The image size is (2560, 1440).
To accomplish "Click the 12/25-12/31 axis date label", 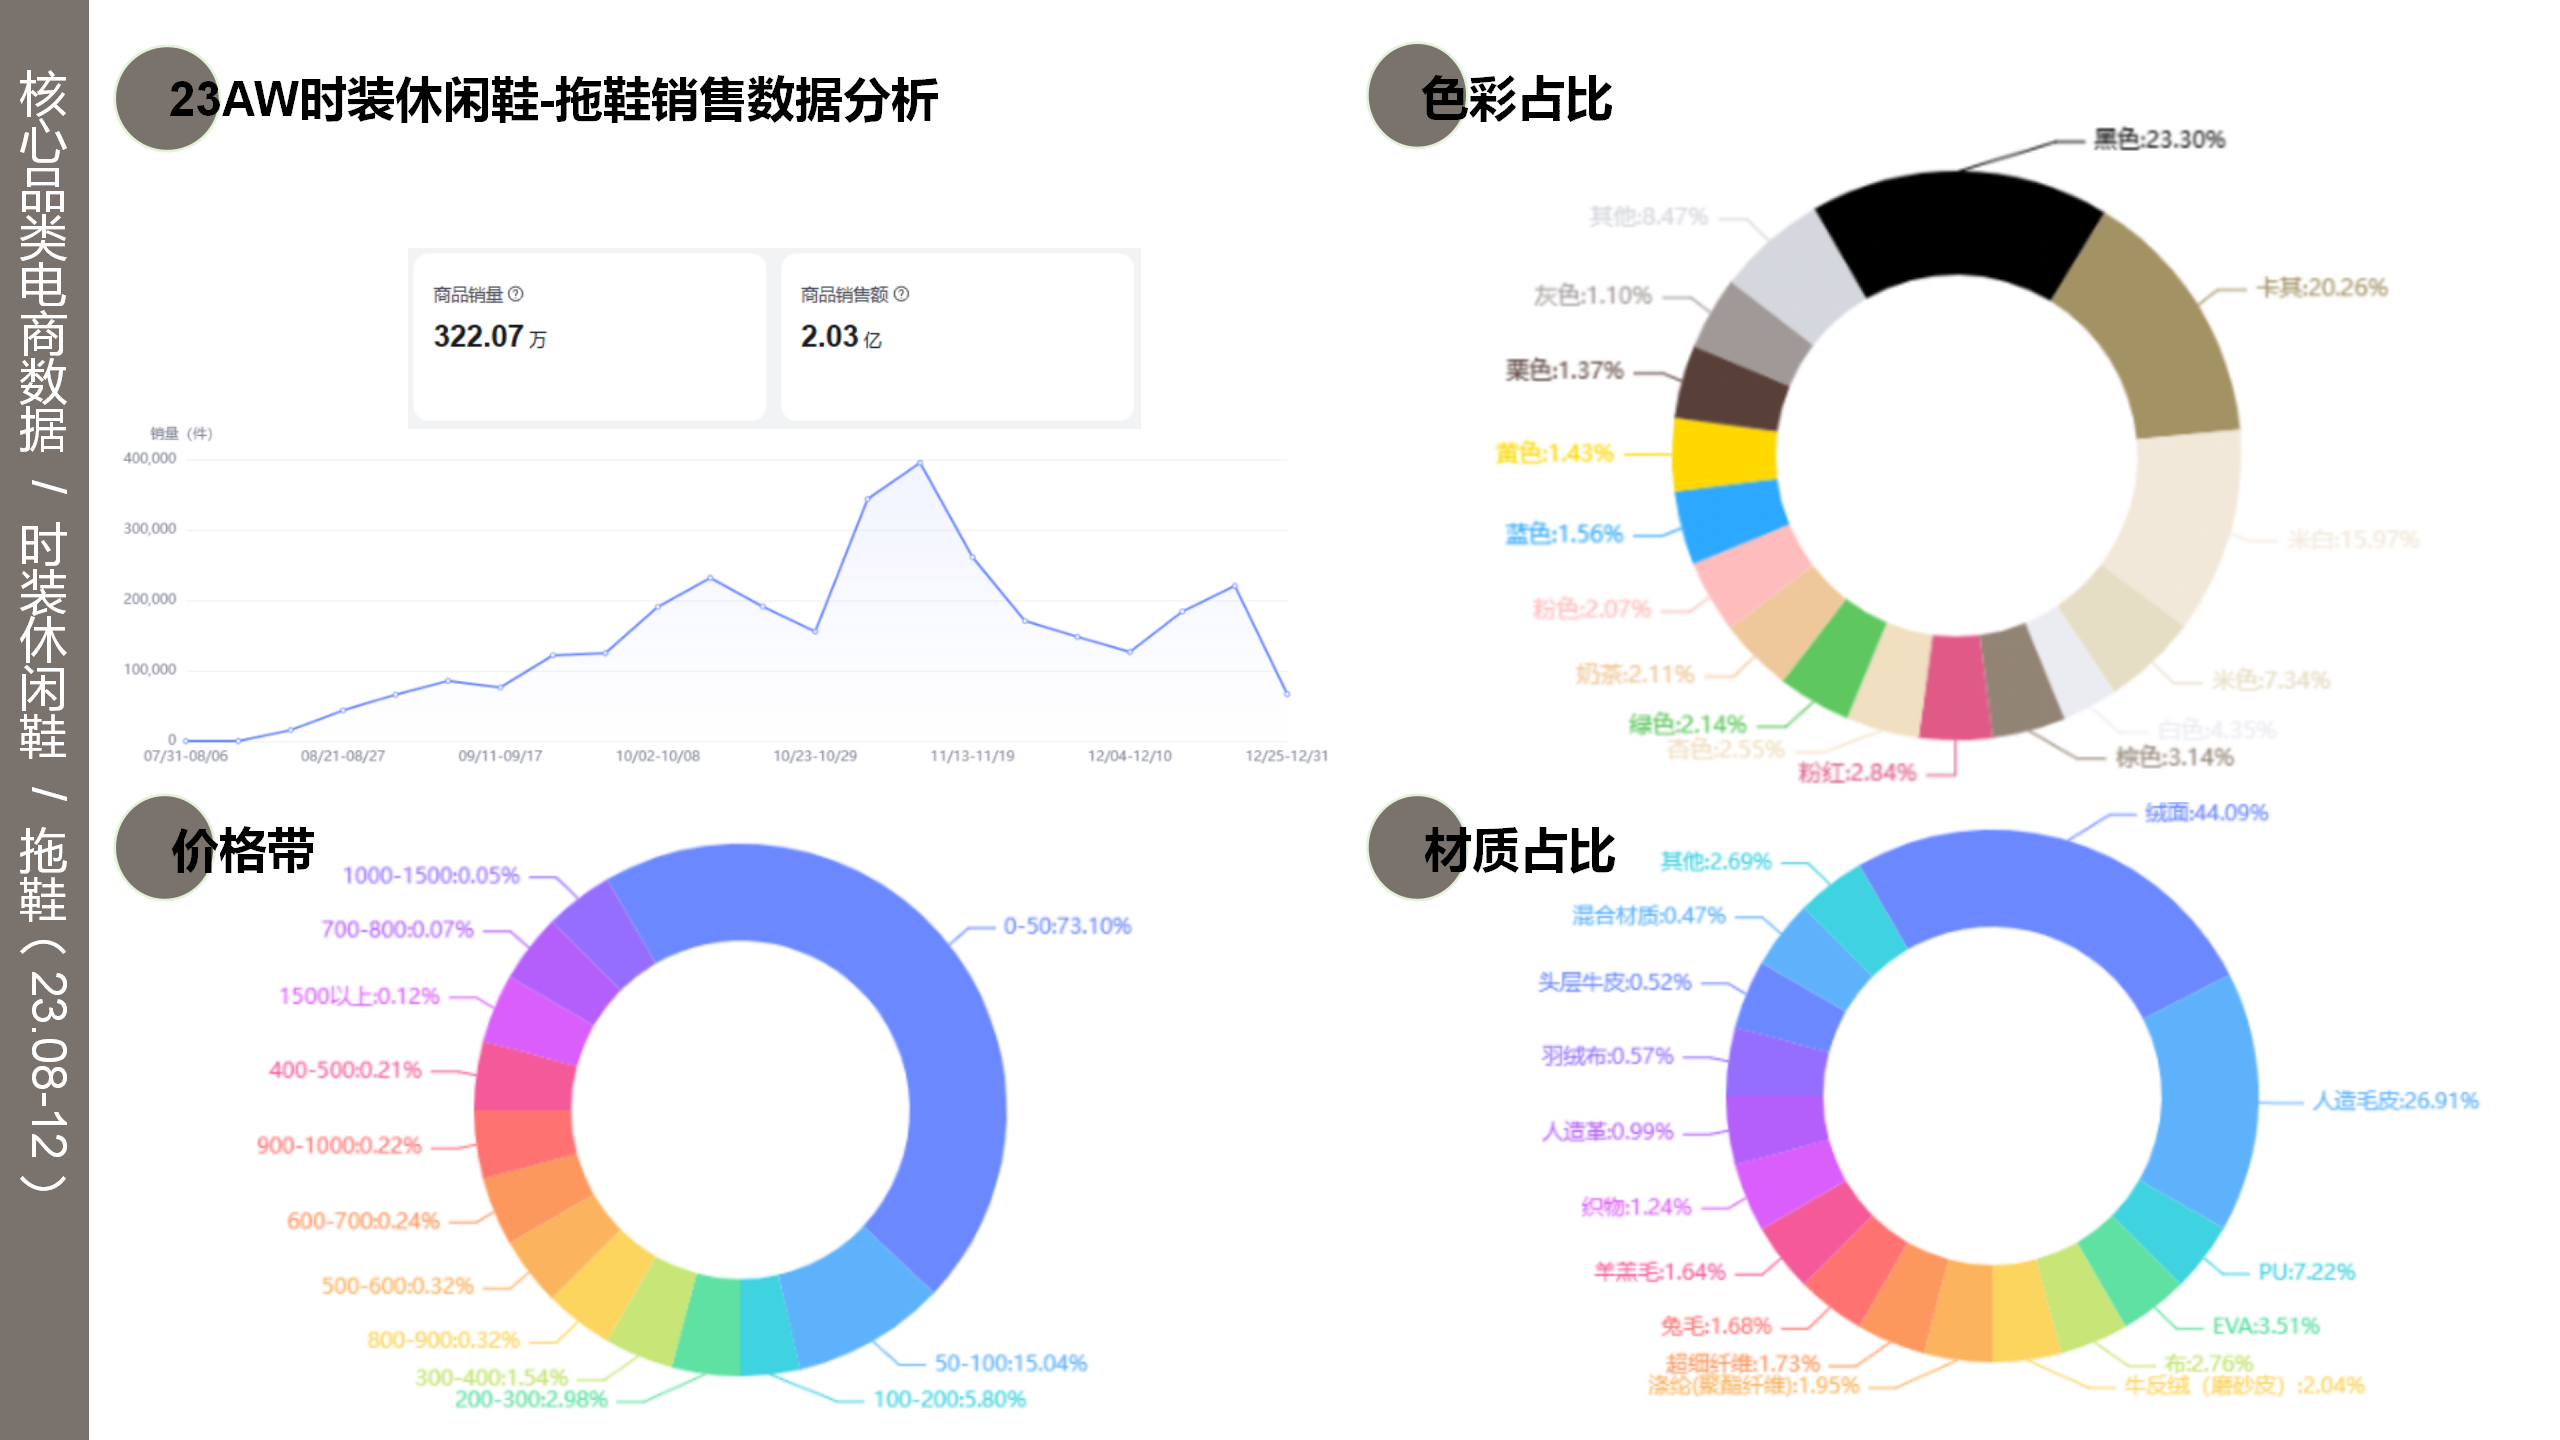I will coord(1286,756).
